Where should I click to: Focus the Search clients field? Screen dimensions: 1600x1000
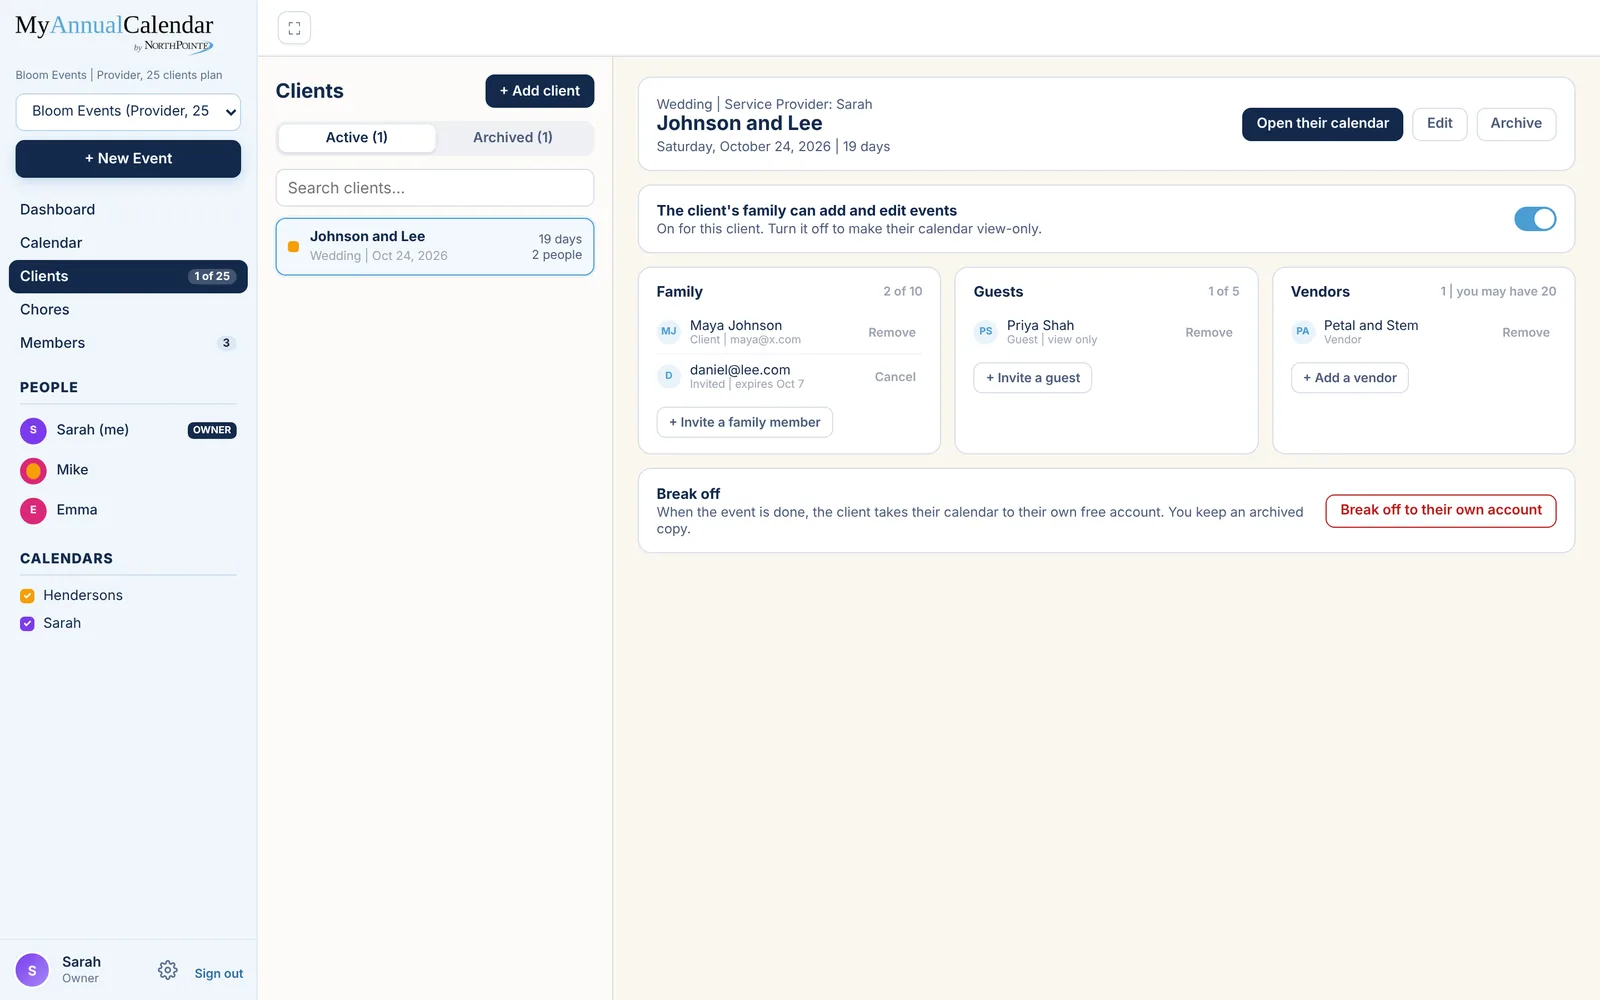[435, 188]
